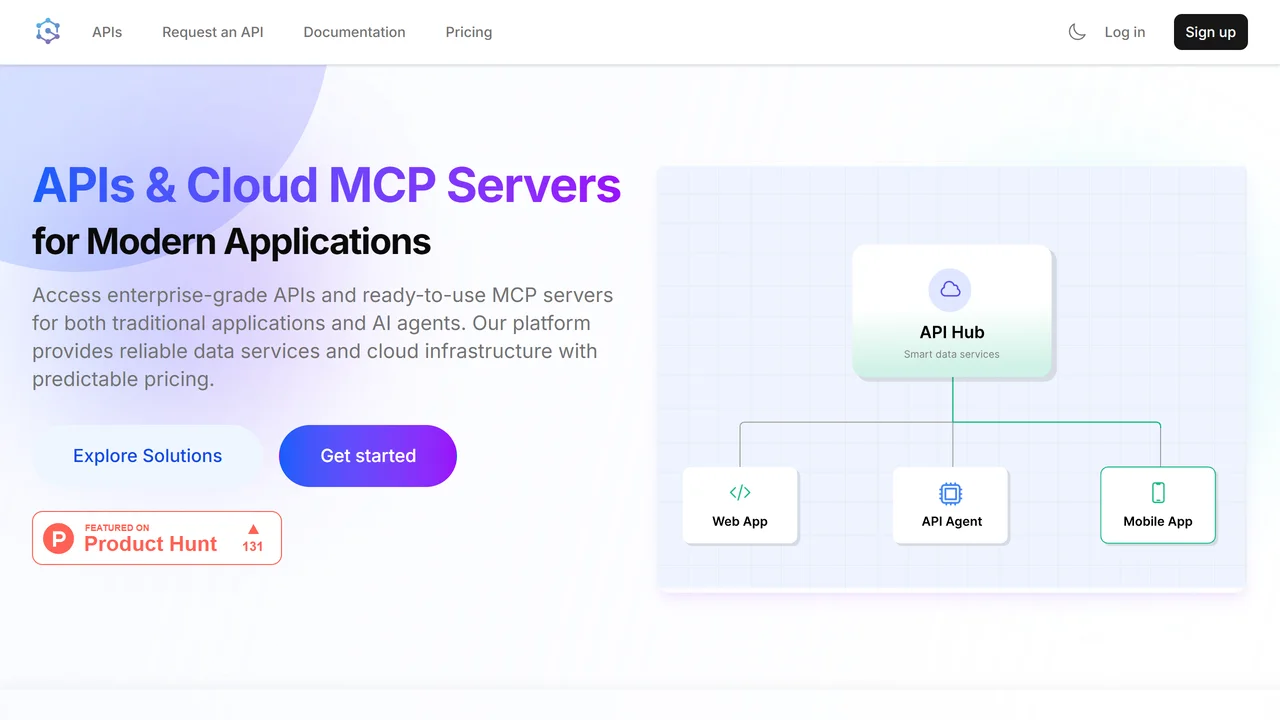The image size is (1280, 720).
Task: Click the chip icon of API Agent
Action: 951,493
